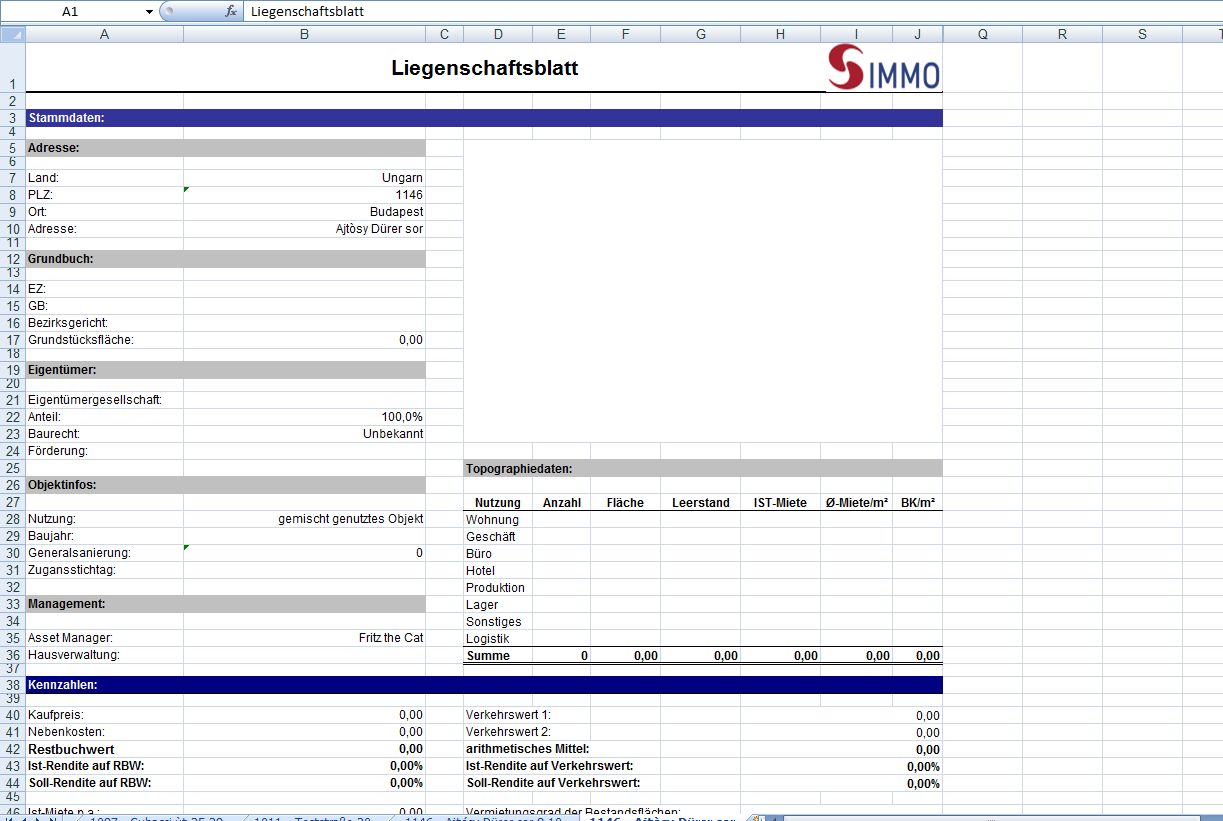This screenshot has height=821, width=1223.
Task: Select the Logistik row label
Action: [498, 638]
